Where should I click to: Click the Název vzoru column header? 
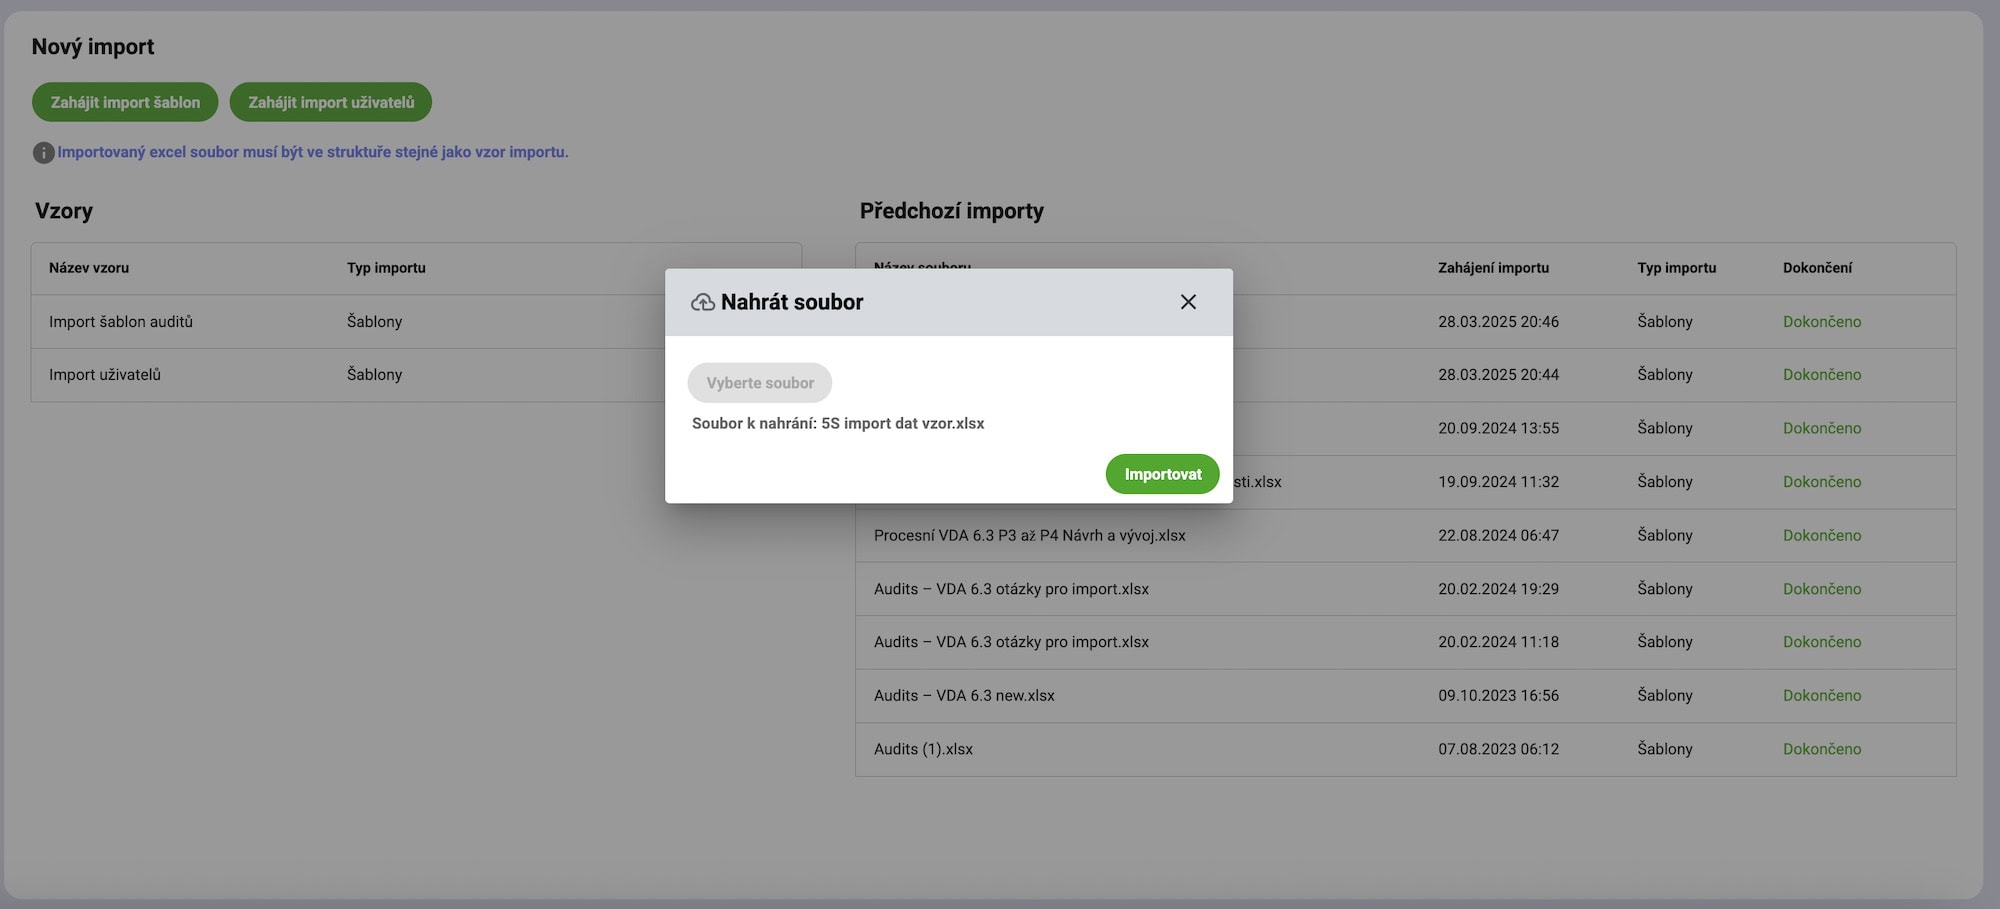pyautogui.click(x=89, y=268)
